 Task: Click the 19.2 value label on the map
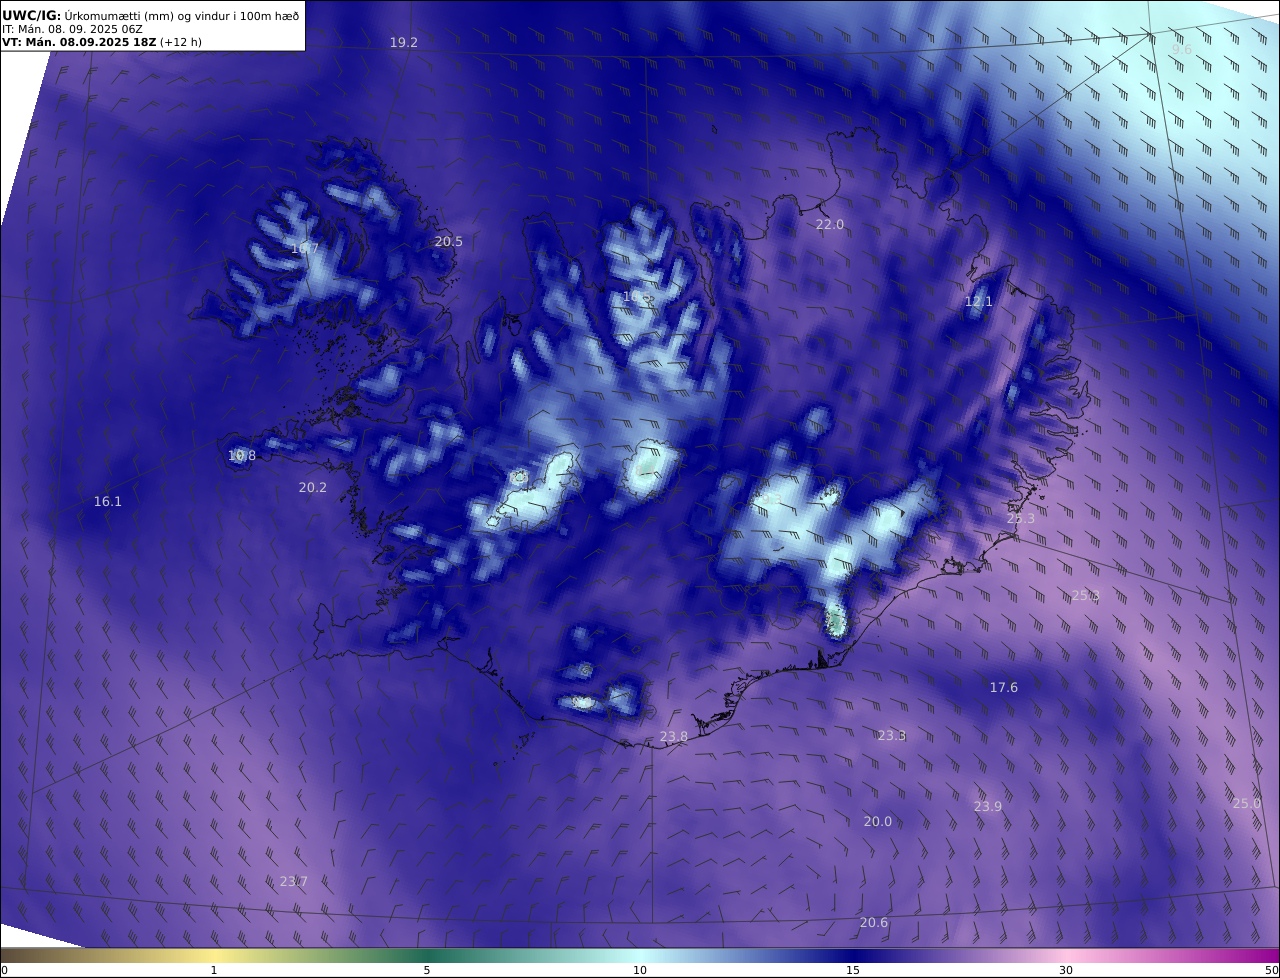(x=404, y=42)
